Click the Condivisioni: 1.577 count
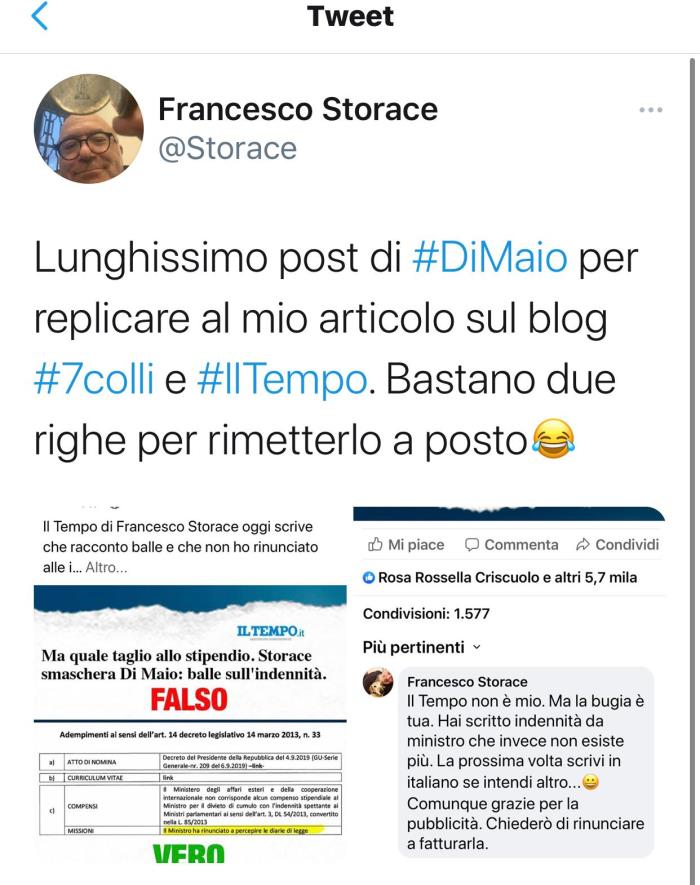The image size is (700, 885). click(x=426, y=614)
